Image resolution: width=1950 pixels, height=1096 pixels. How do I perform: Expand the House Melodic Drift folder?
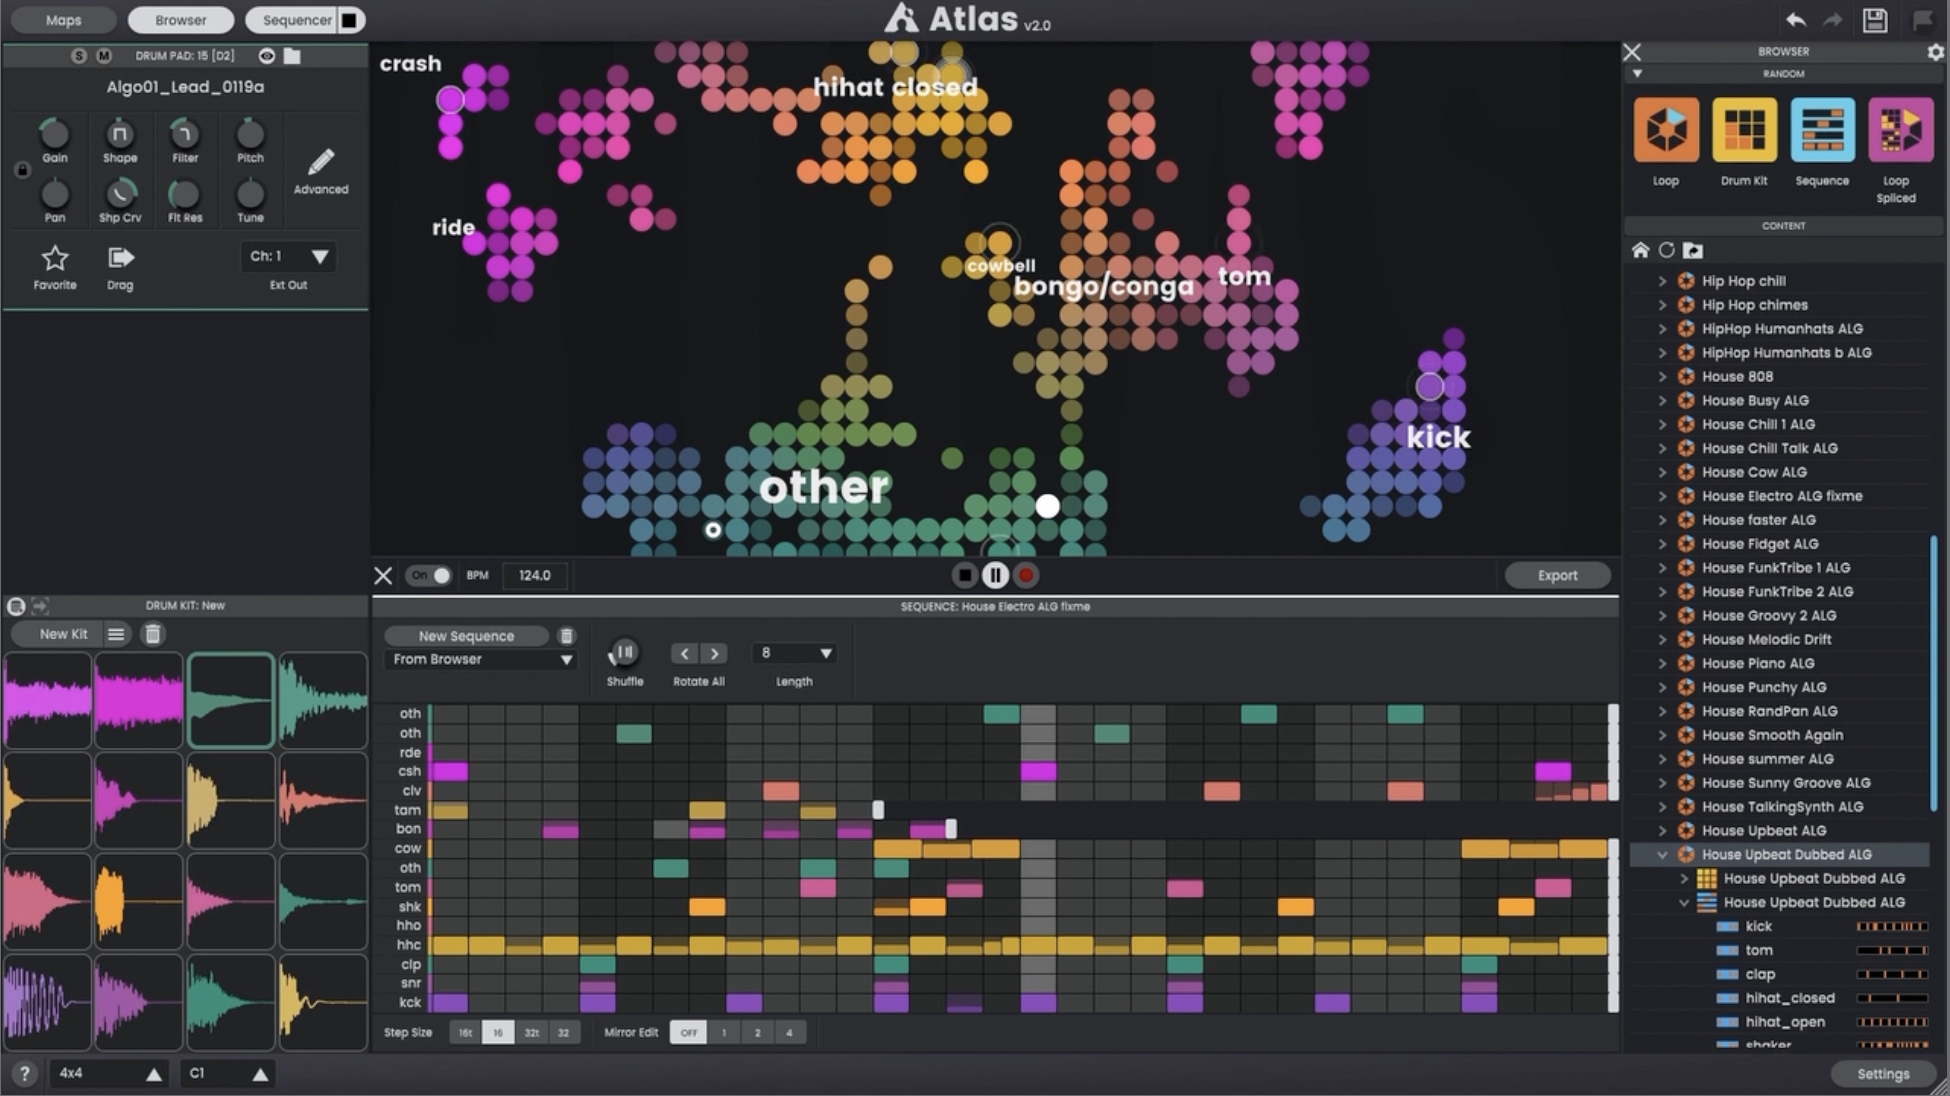pos(1663,640)
